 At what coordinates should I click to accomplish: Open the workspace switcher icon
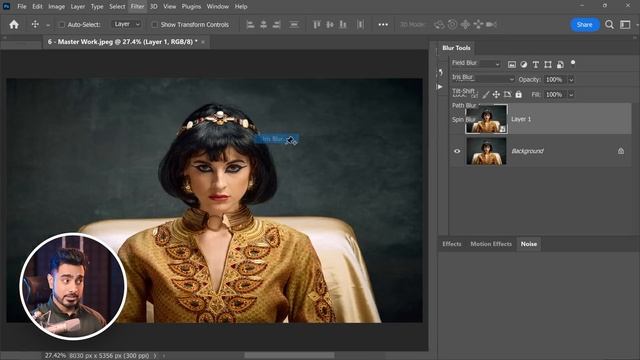625,24
